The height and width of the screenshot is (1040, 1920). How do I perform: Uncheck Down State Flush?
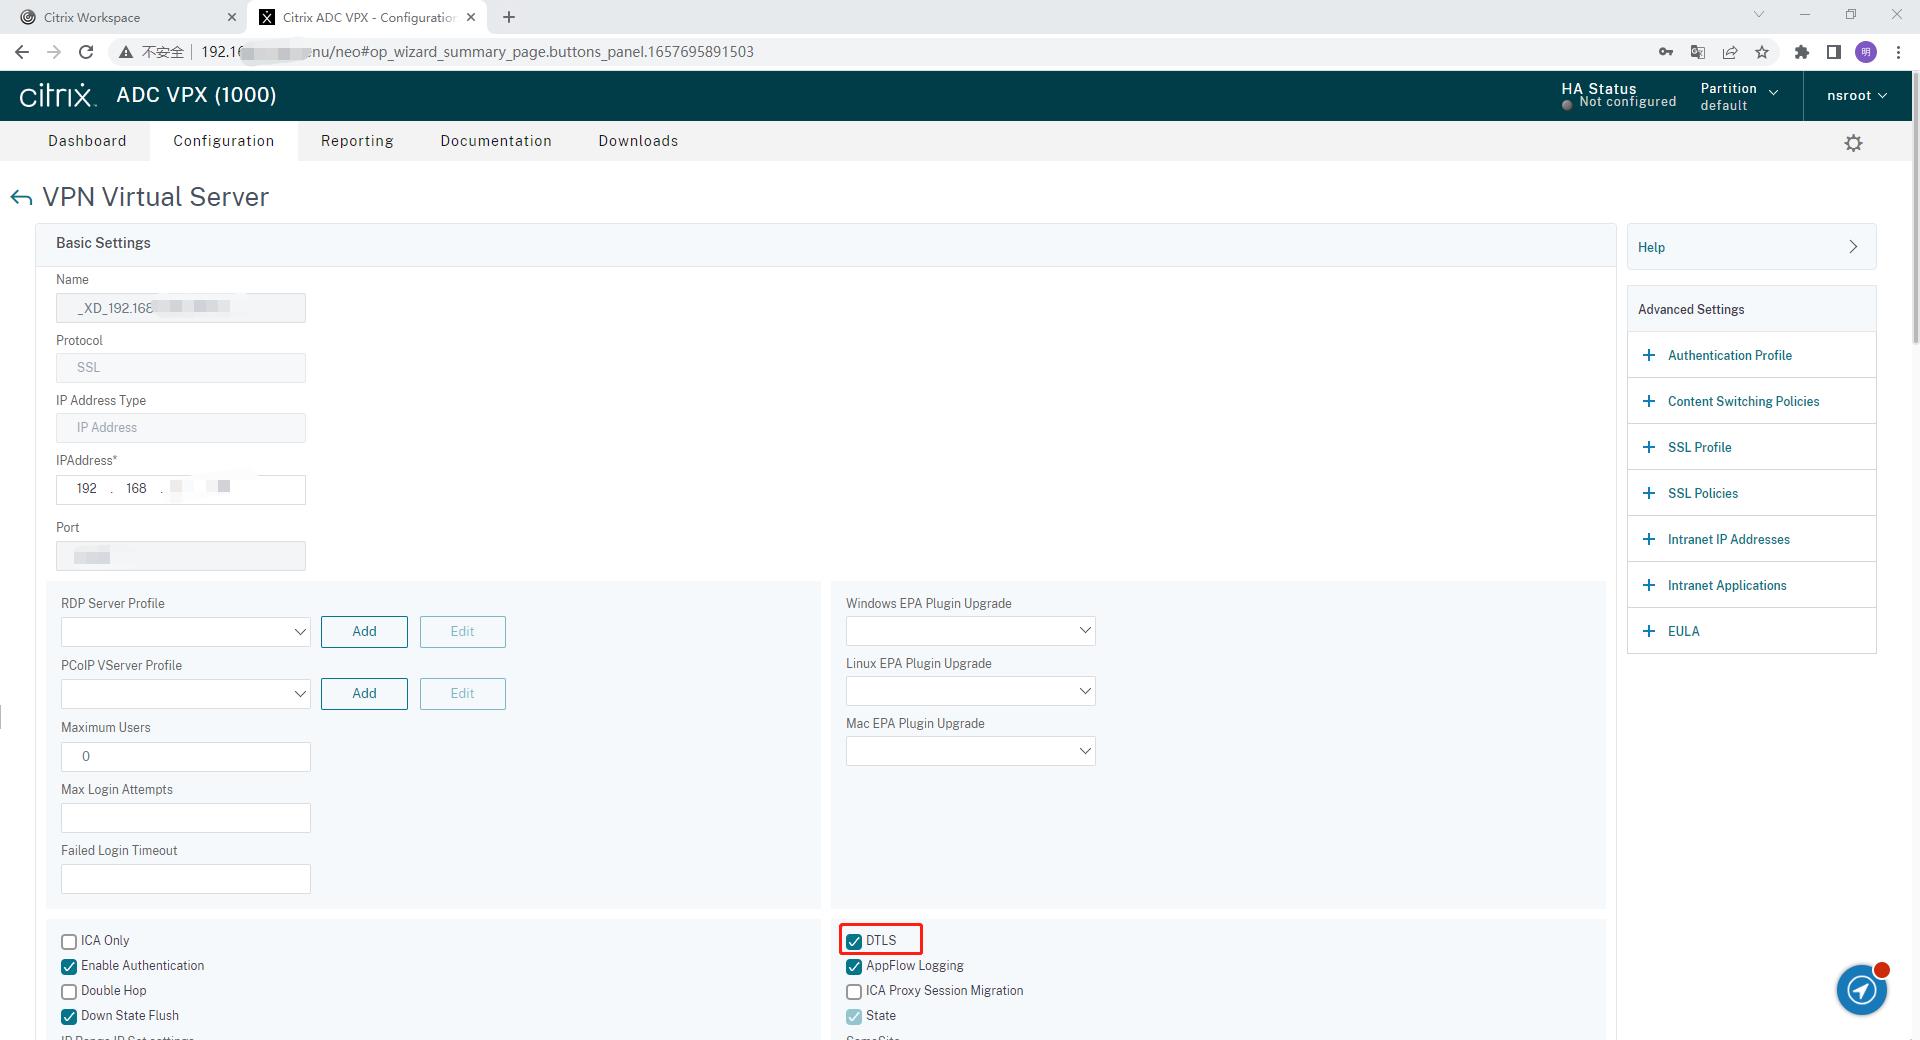point(69,1016)
